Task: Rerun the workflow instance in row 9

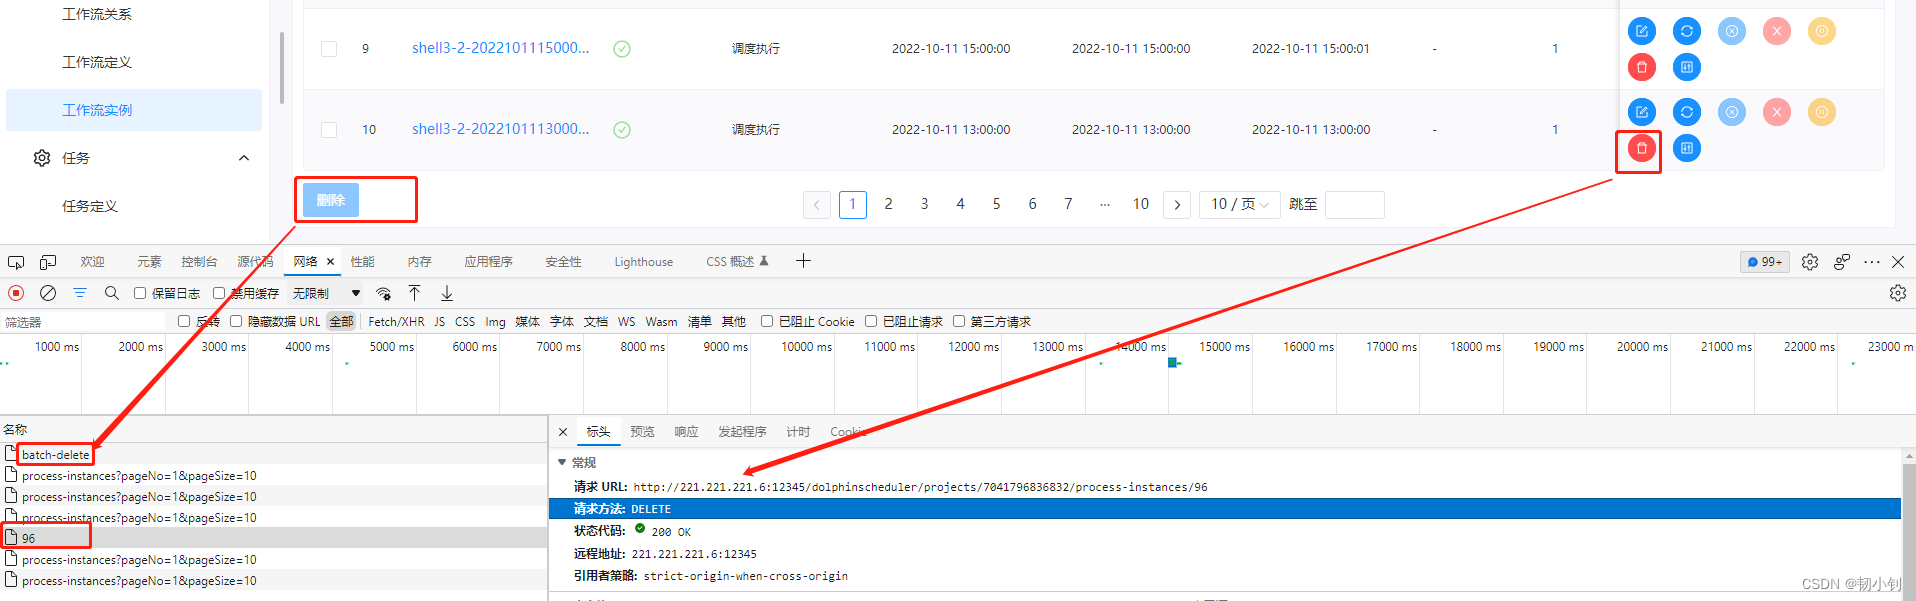Action: (x=1686, y=31)
